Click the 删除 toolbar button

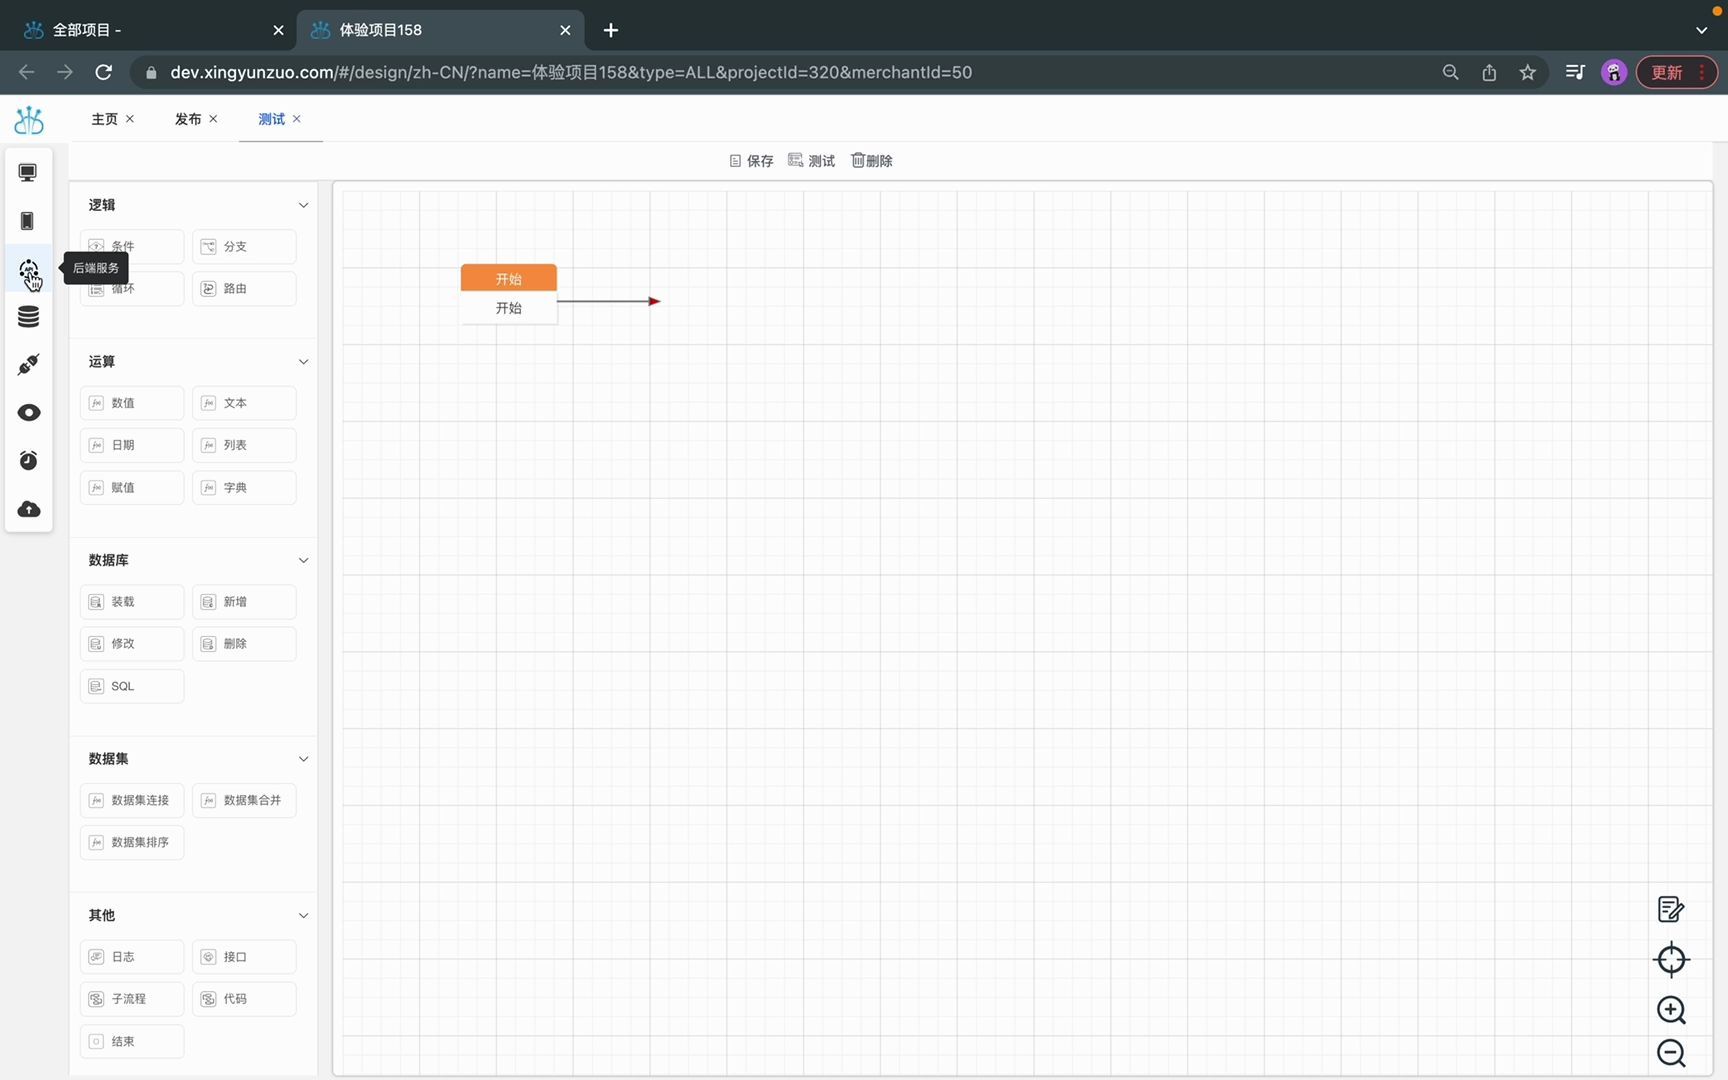(x=871, y=161)
